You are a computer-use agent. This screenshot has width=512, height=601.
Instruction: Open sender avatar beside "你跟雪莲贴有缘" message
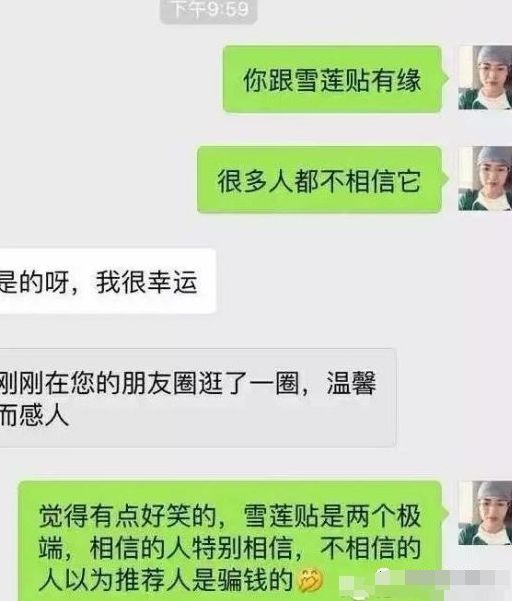[x=485, y=77]
